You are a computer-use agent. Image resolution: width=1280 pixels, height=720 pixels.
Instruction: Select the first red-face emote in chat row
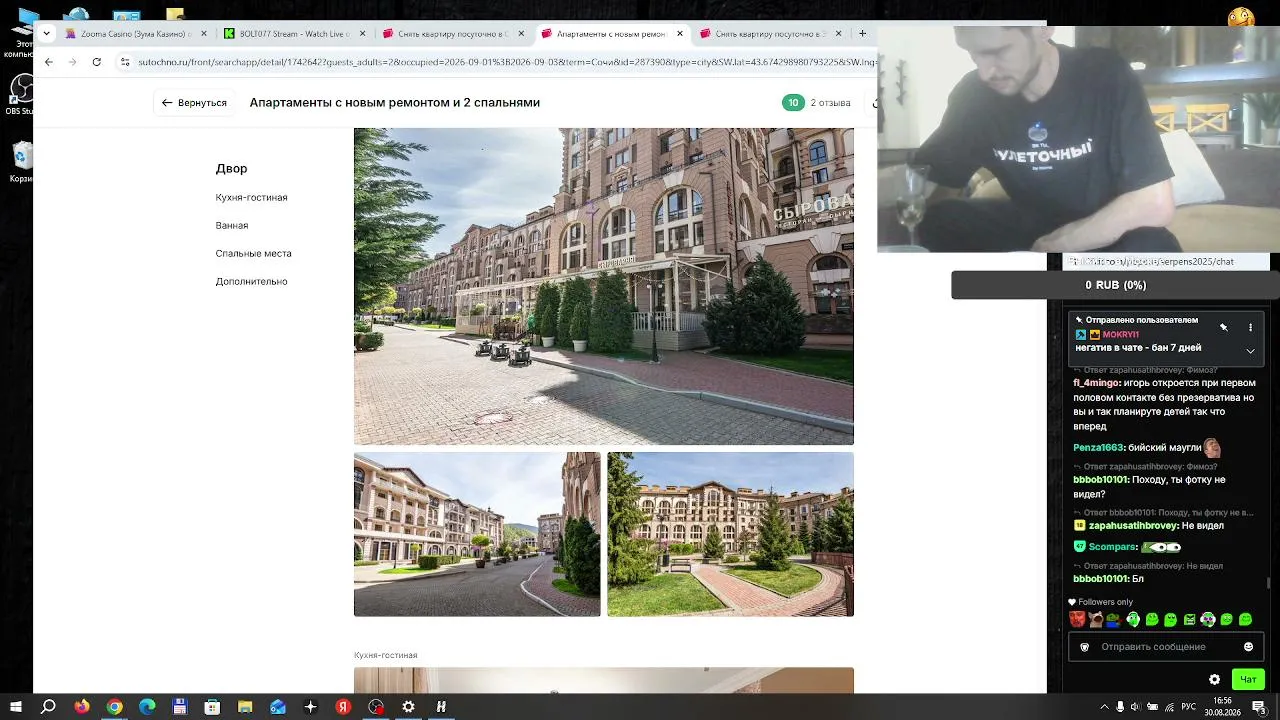click(1077, 620)
